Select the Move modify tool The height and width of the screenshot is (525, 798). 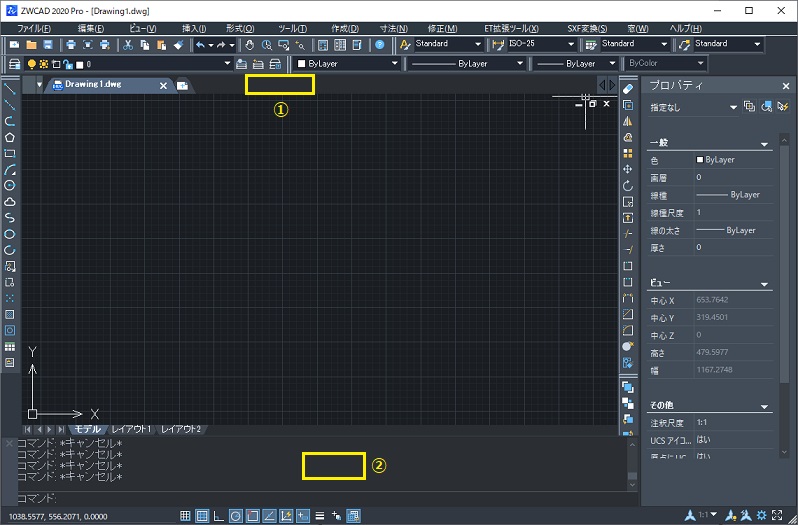point(628,169)
